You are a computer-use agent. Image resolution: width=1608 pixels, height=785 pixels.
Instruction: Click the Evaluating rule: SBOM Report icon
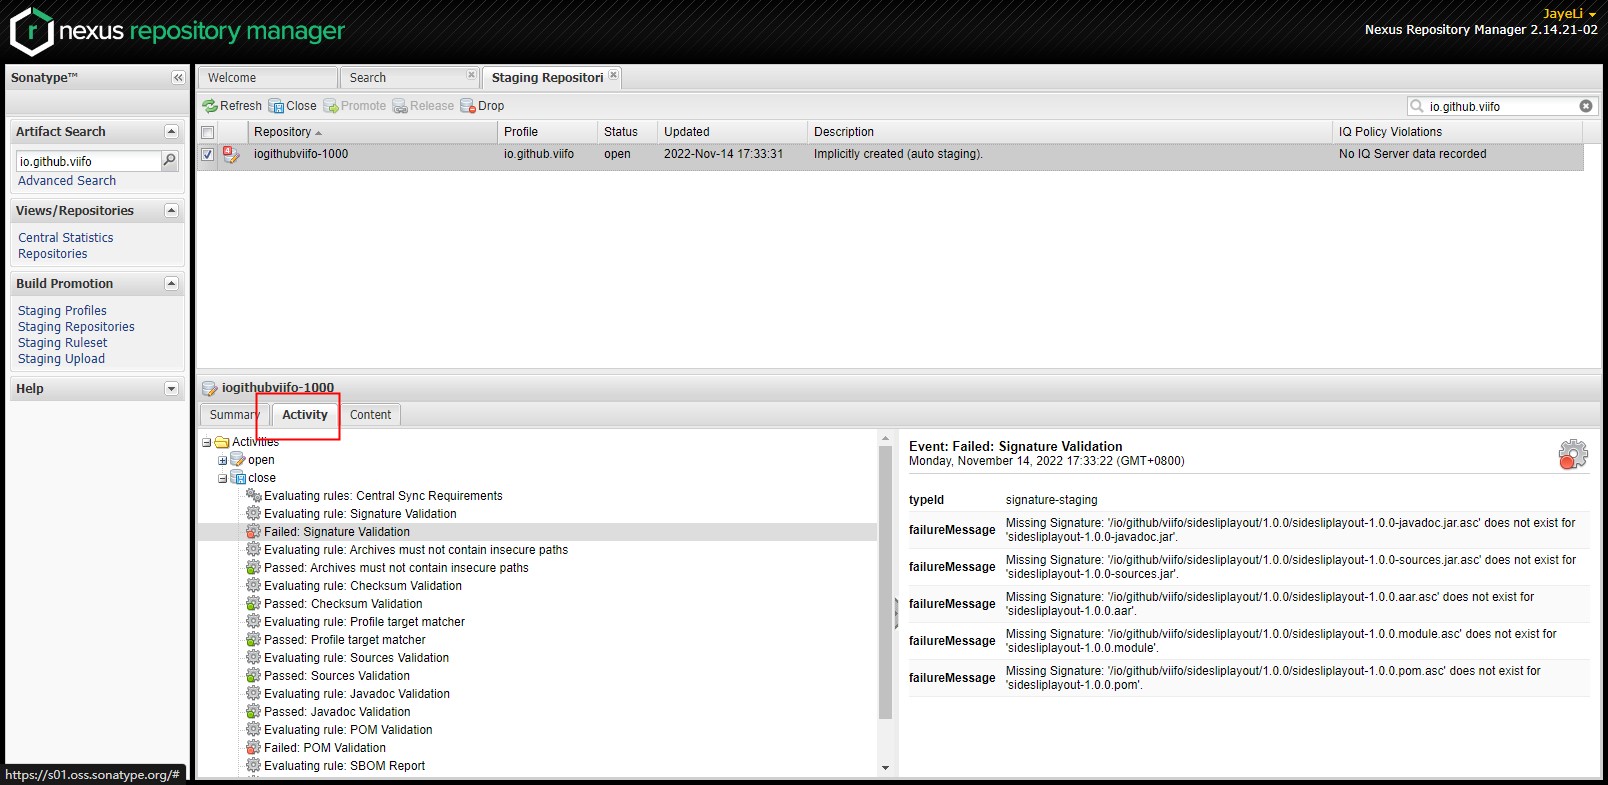click(254, 766)
